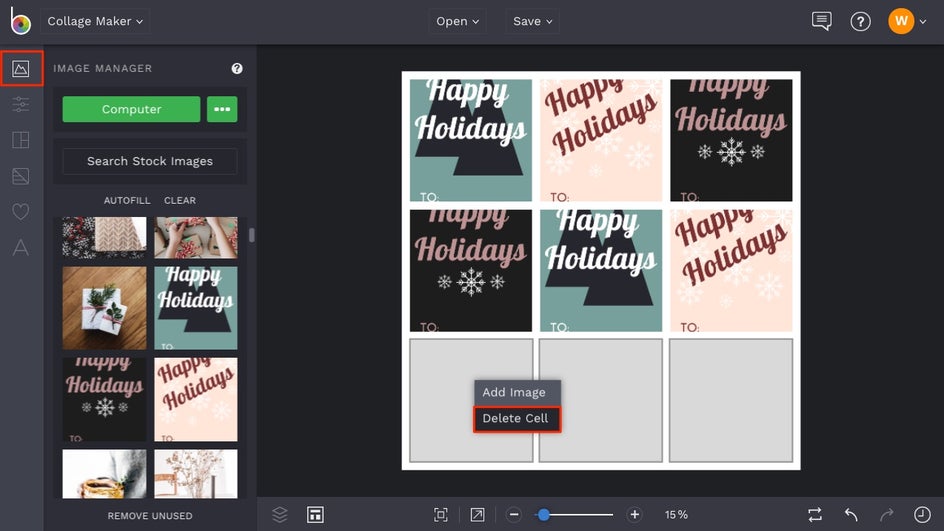Image resolution: width=944 pixels, height=531 pixels.
Task: Select the gift on wood floor thumbnail
Action: pos(104,308)
